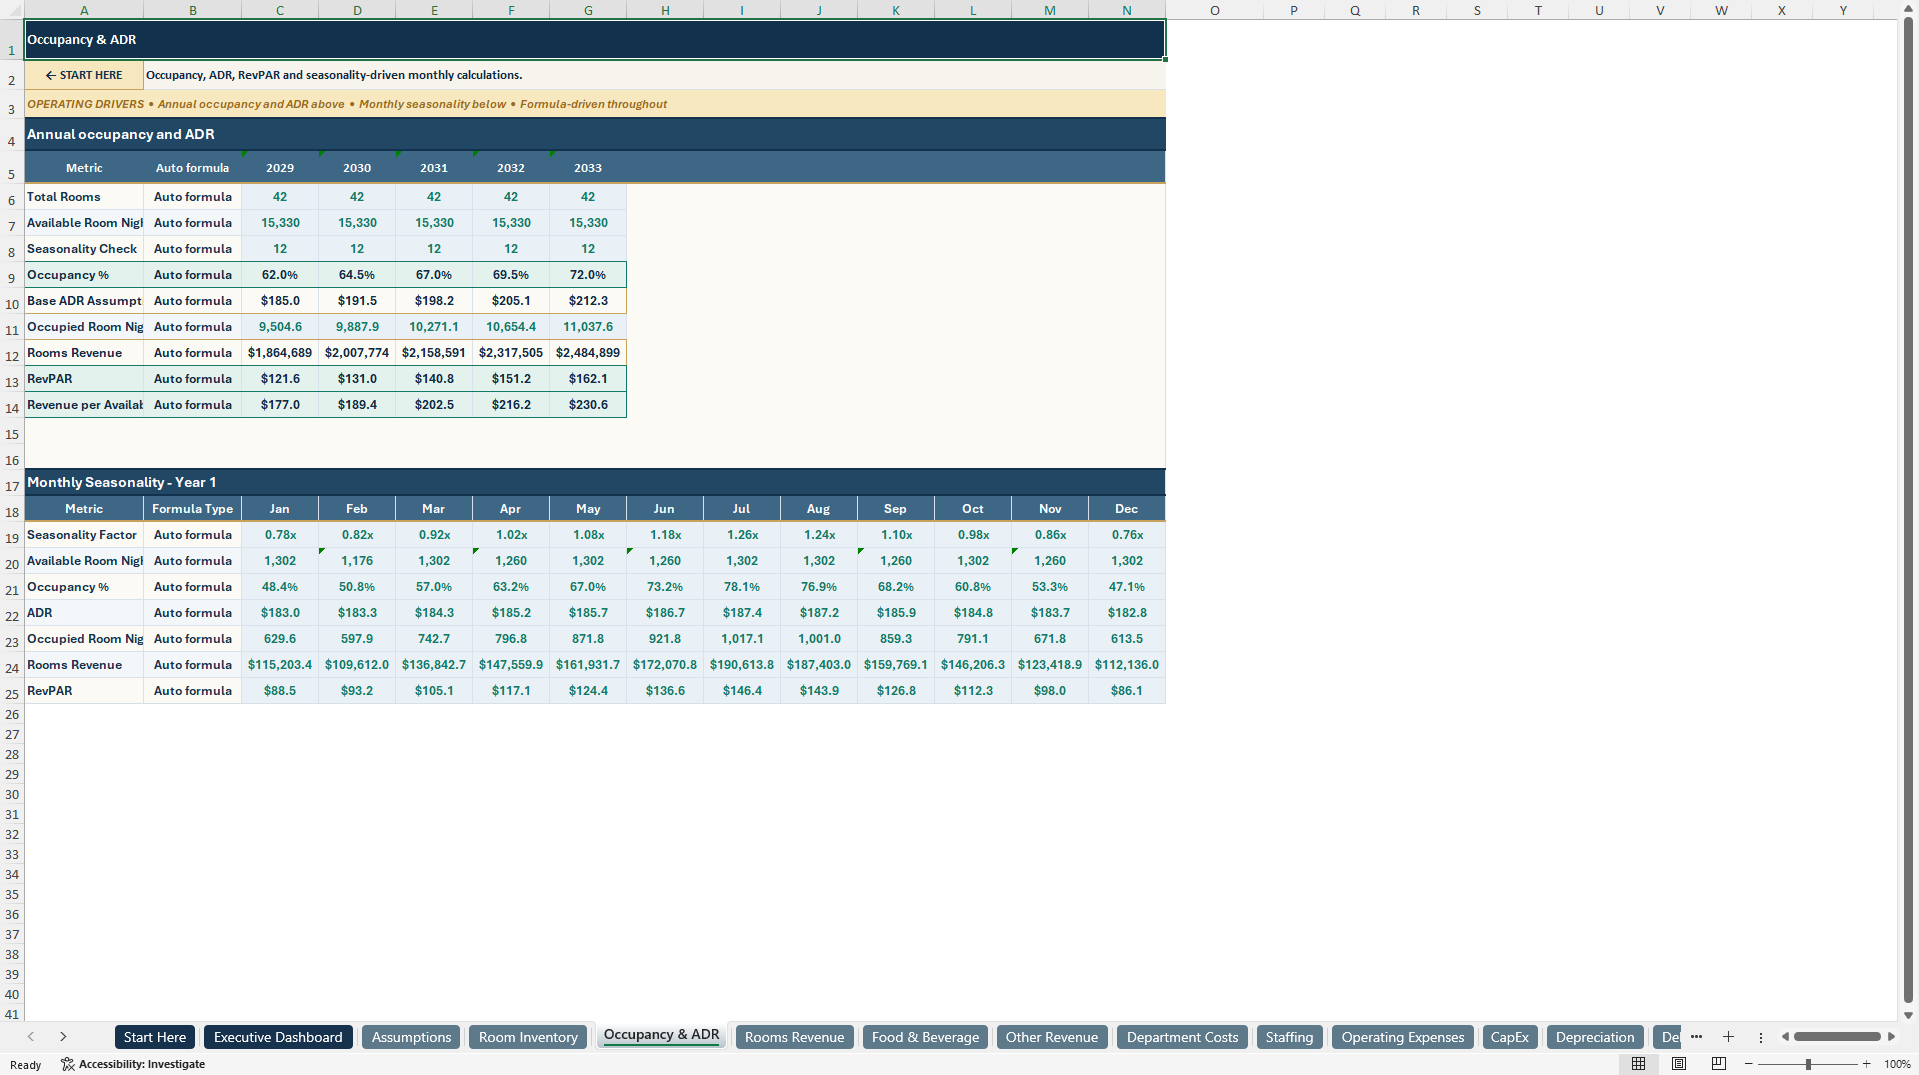Click the horizontal scrollbar left arrow
Screen dimensions: 1919x1075
[x=1785, y=1037]
